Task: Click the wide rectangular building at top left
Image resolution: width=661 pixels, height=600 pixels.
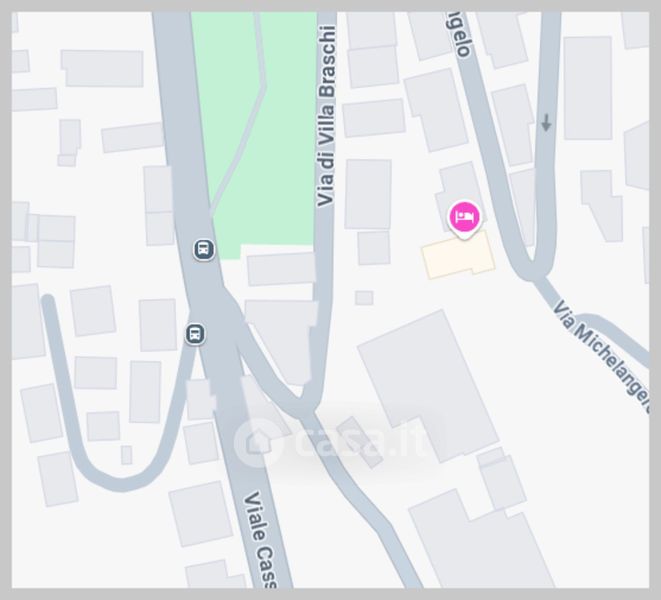Action: 102,68
